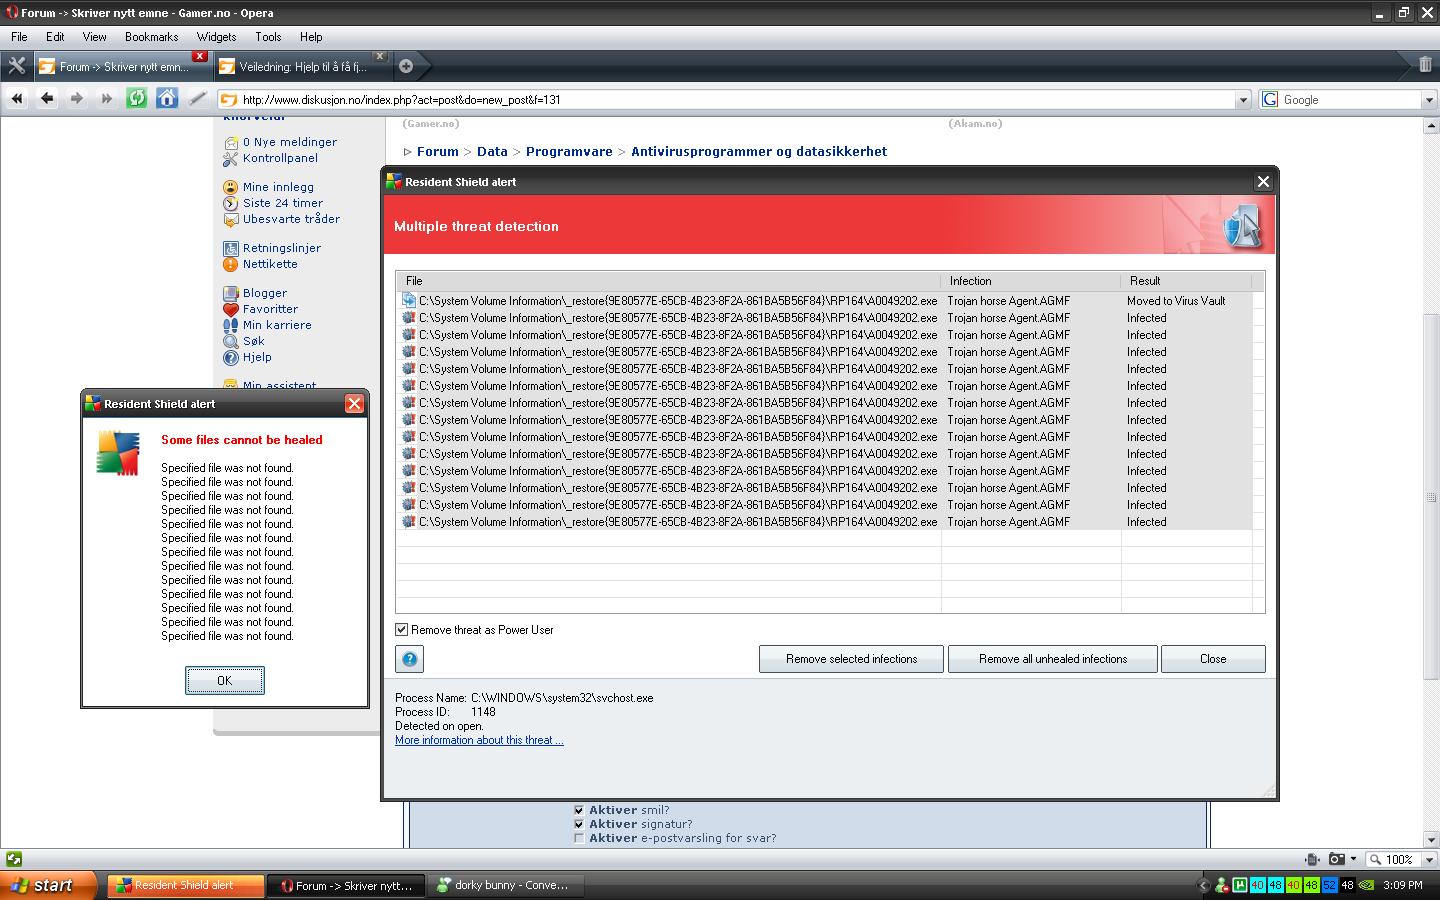Toggle Aktiver smil checkbox
The width and height of the screenshot is (1440, 900).
[579, 810]
